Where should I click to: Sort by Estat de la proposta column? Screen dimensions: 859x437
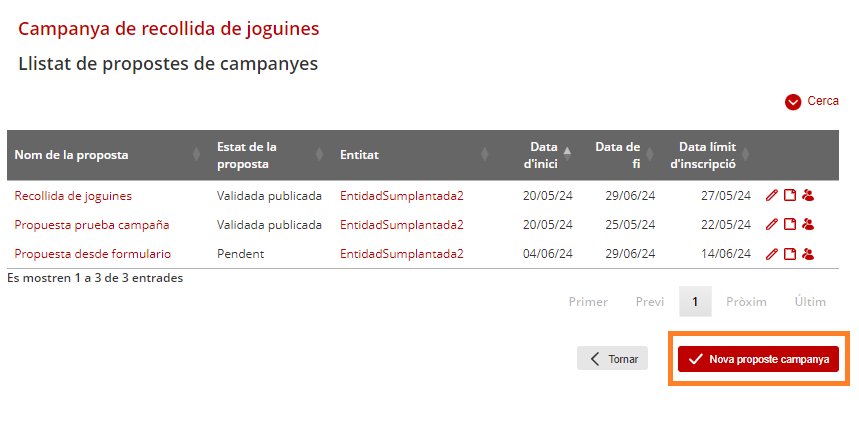click(271, 155)
